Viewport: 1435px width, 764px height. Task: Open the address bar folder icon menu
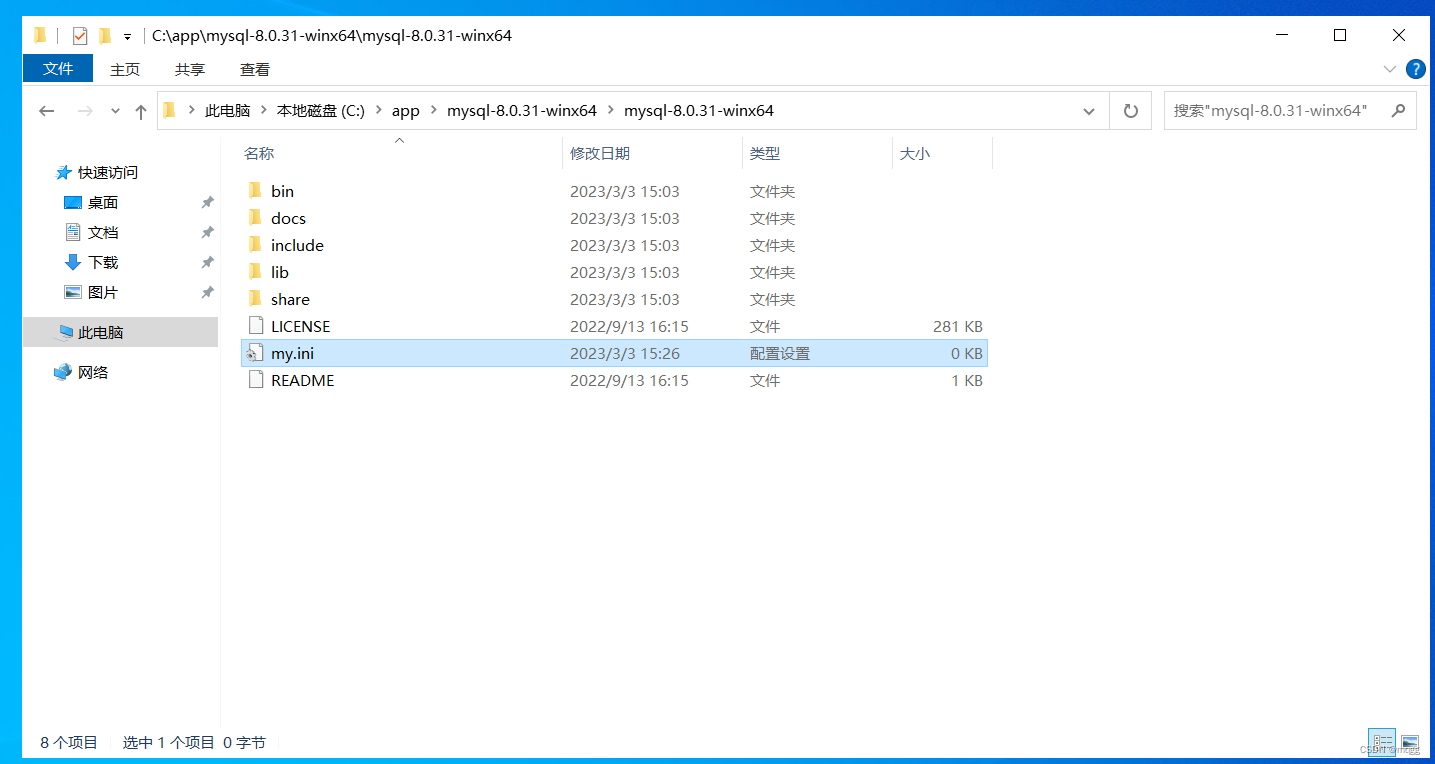[169, 110]
